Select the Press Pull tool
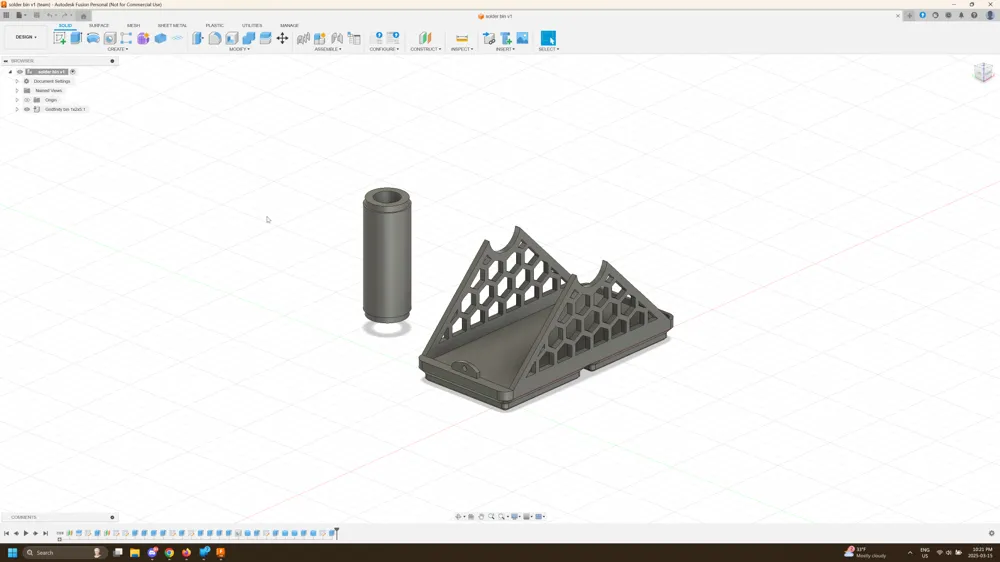The width and height of the screenshot is (1000, 562). click(198, 38)
